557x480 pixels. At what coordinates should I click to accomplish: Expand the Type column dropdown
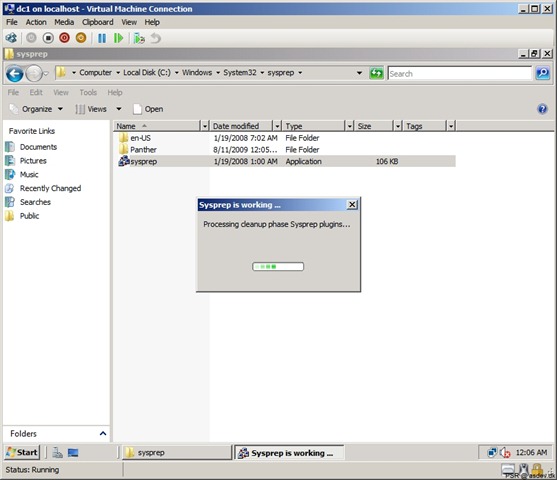350,126
